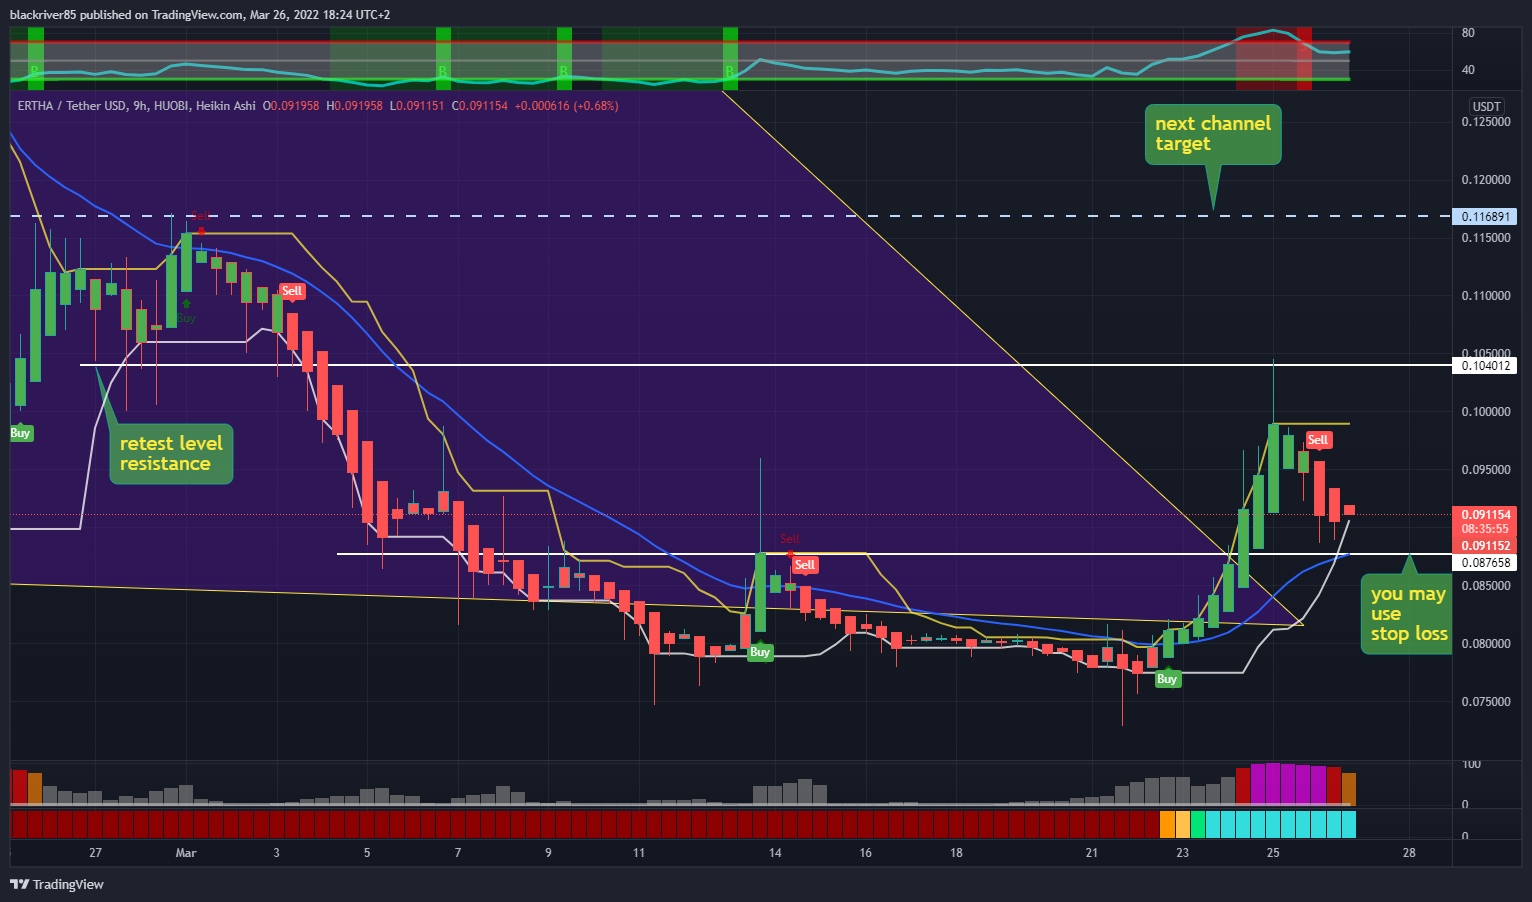Click the low value L0.091151
Viewport: 1532px width, 902px height.
tap(416, 106)
